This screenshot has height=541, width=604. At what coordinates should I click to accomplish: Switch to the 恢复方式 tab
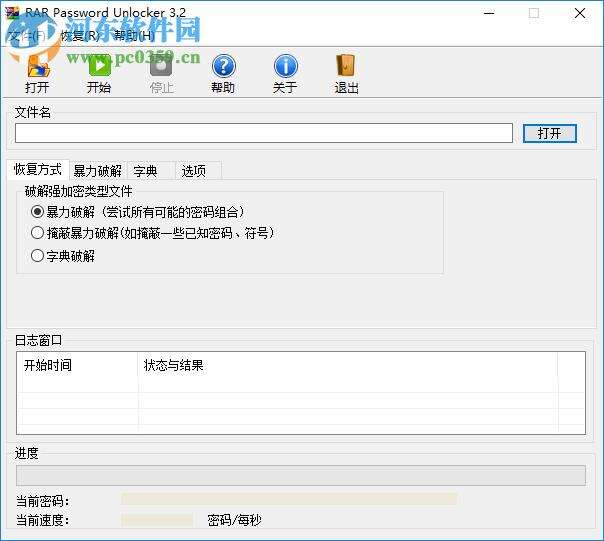tap(38, 170)
